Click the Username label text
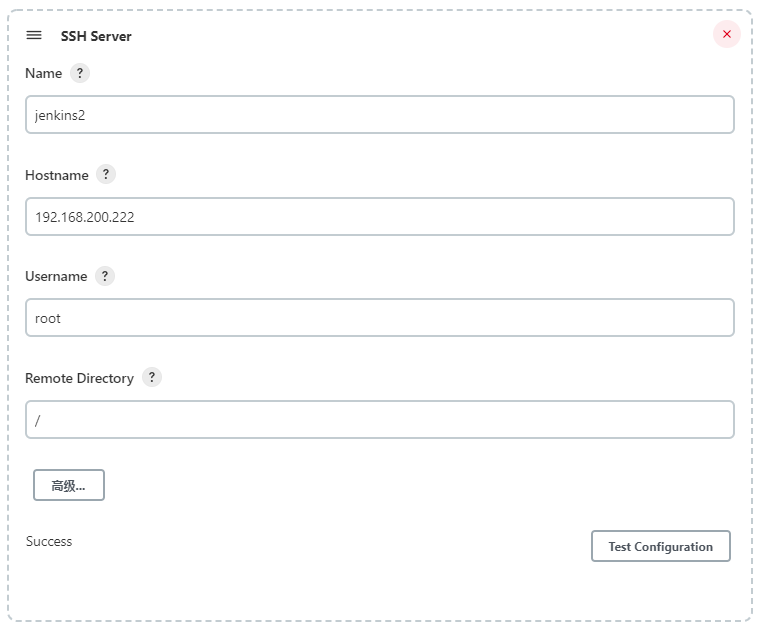 click(56, 276)
